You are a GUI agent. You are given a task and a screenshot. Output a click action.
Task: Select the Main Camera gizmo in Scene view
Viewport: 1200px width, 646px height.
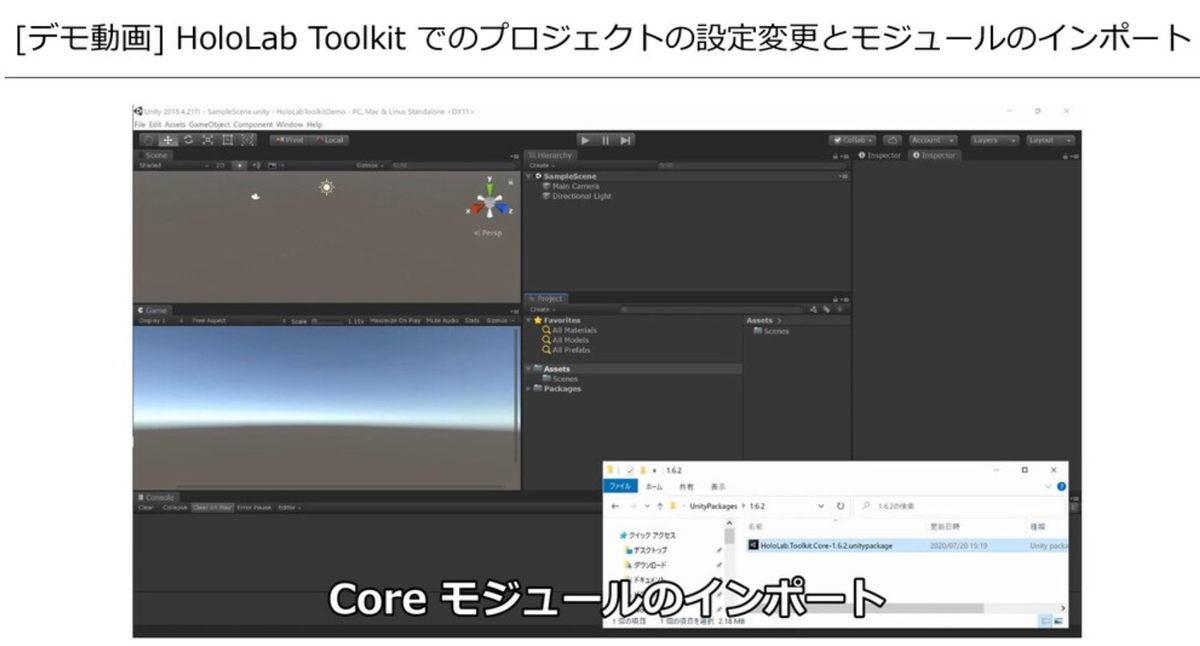[x=256, y=196]
